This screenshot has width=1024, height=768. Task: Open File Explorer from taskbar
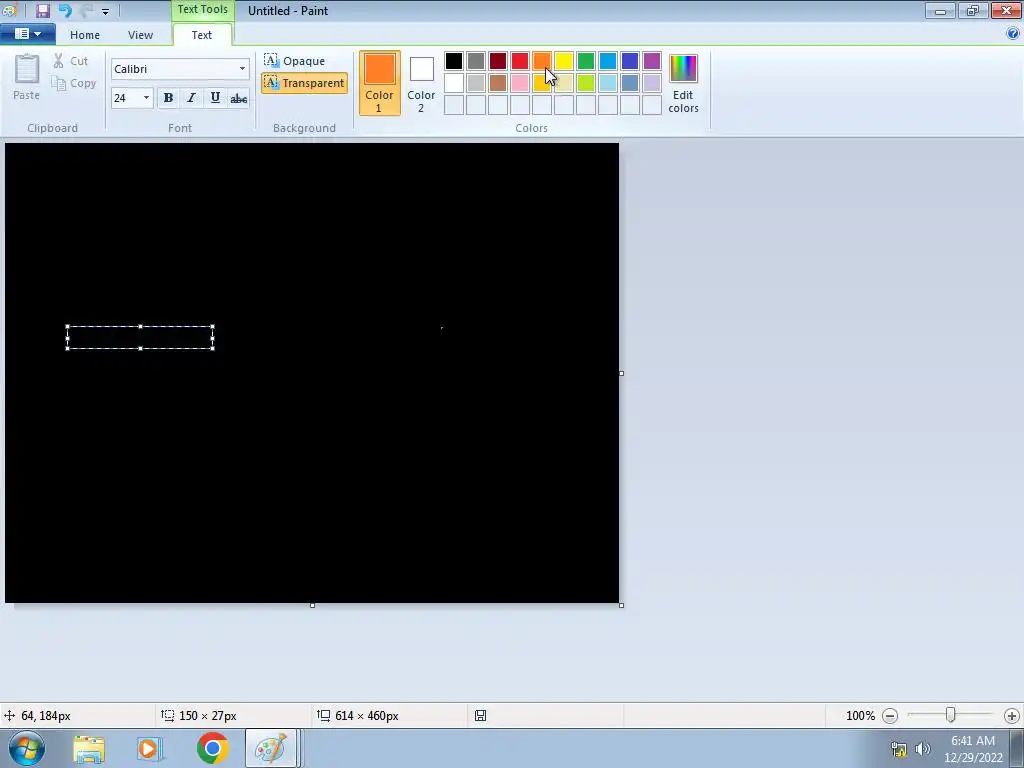coord(89,748)
